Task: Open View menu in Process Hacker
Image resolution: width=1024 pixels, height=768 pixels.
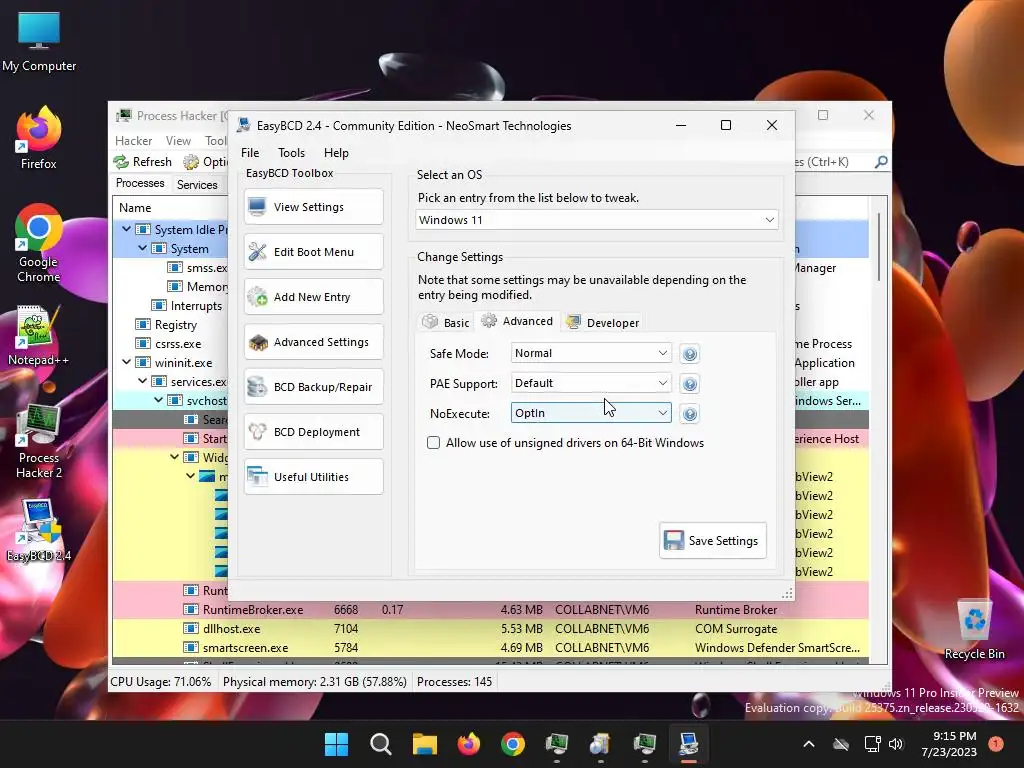Action: tap(178, 141)
